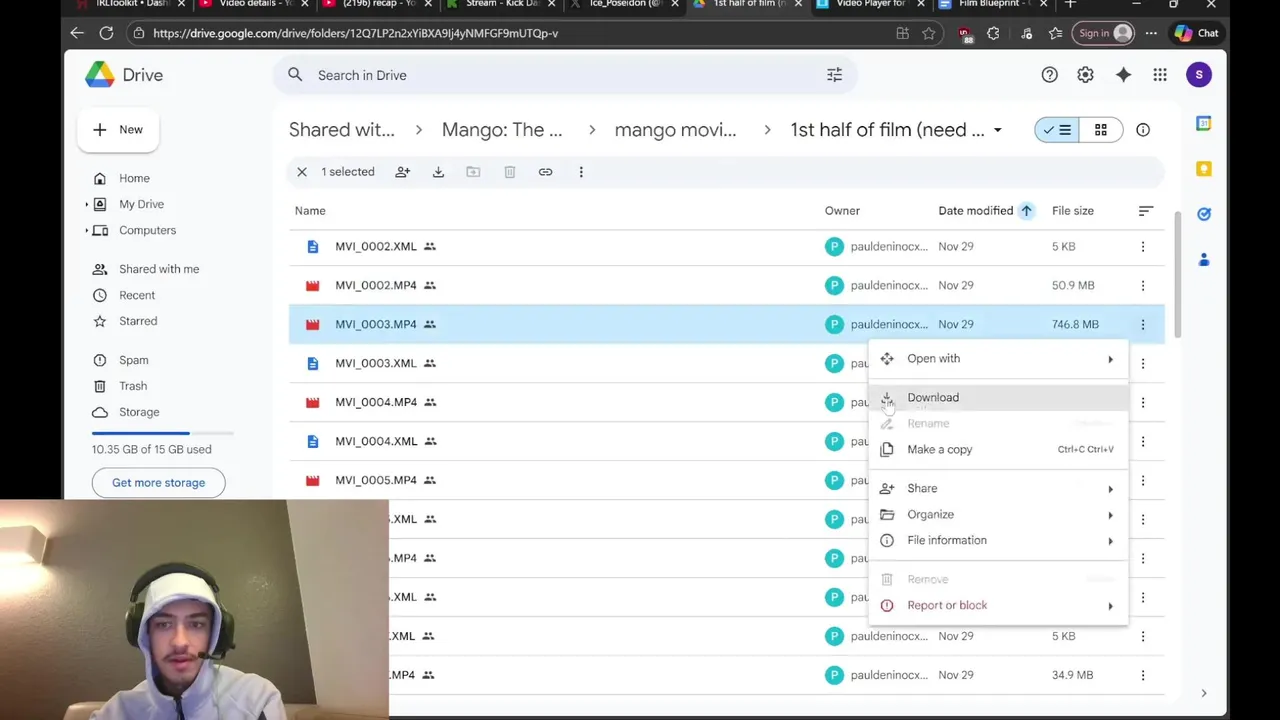Open Shared with me in sidebar
This screenshot has height=720, width=1280.
pos(160,269)
